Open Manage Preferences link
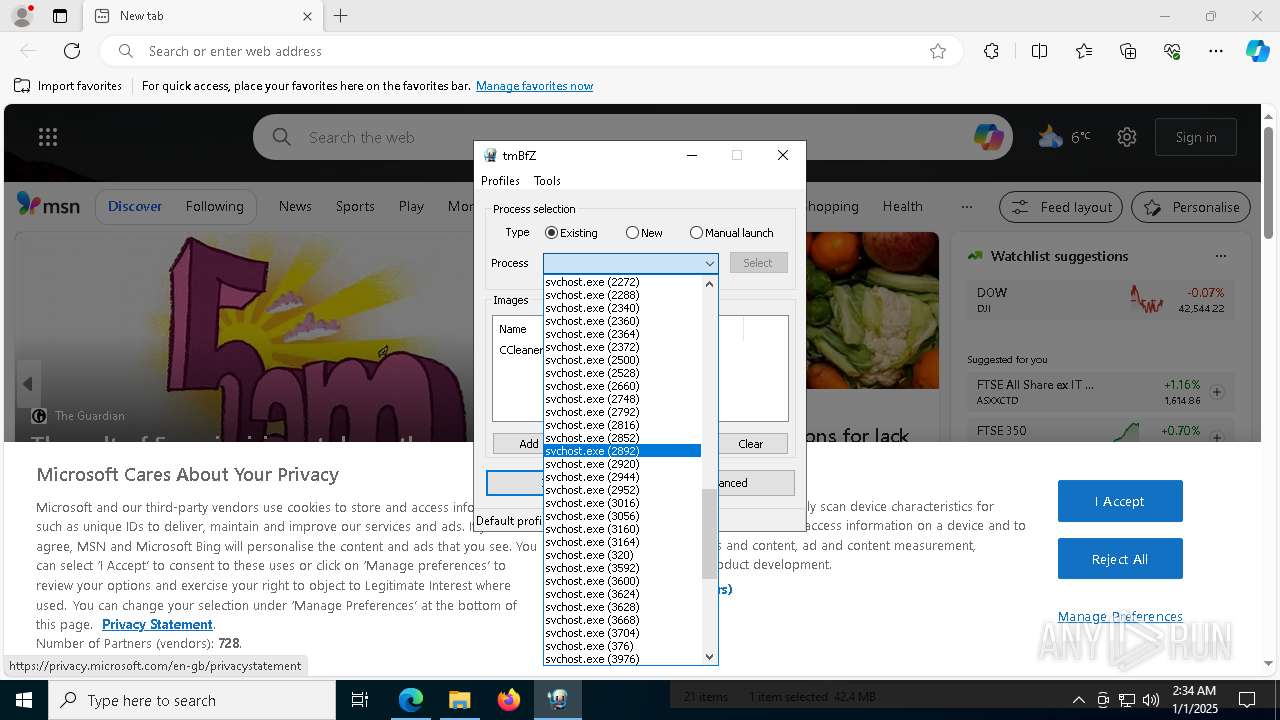1280x720 pixels. coord(1120,616)
